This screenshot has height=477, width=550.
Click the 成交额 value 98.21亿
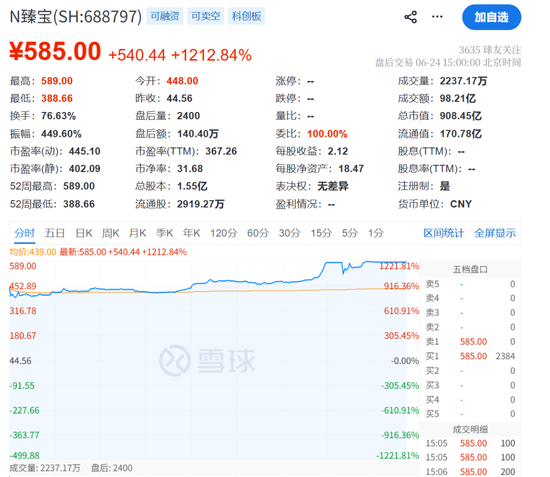click(x=458, y=98)
